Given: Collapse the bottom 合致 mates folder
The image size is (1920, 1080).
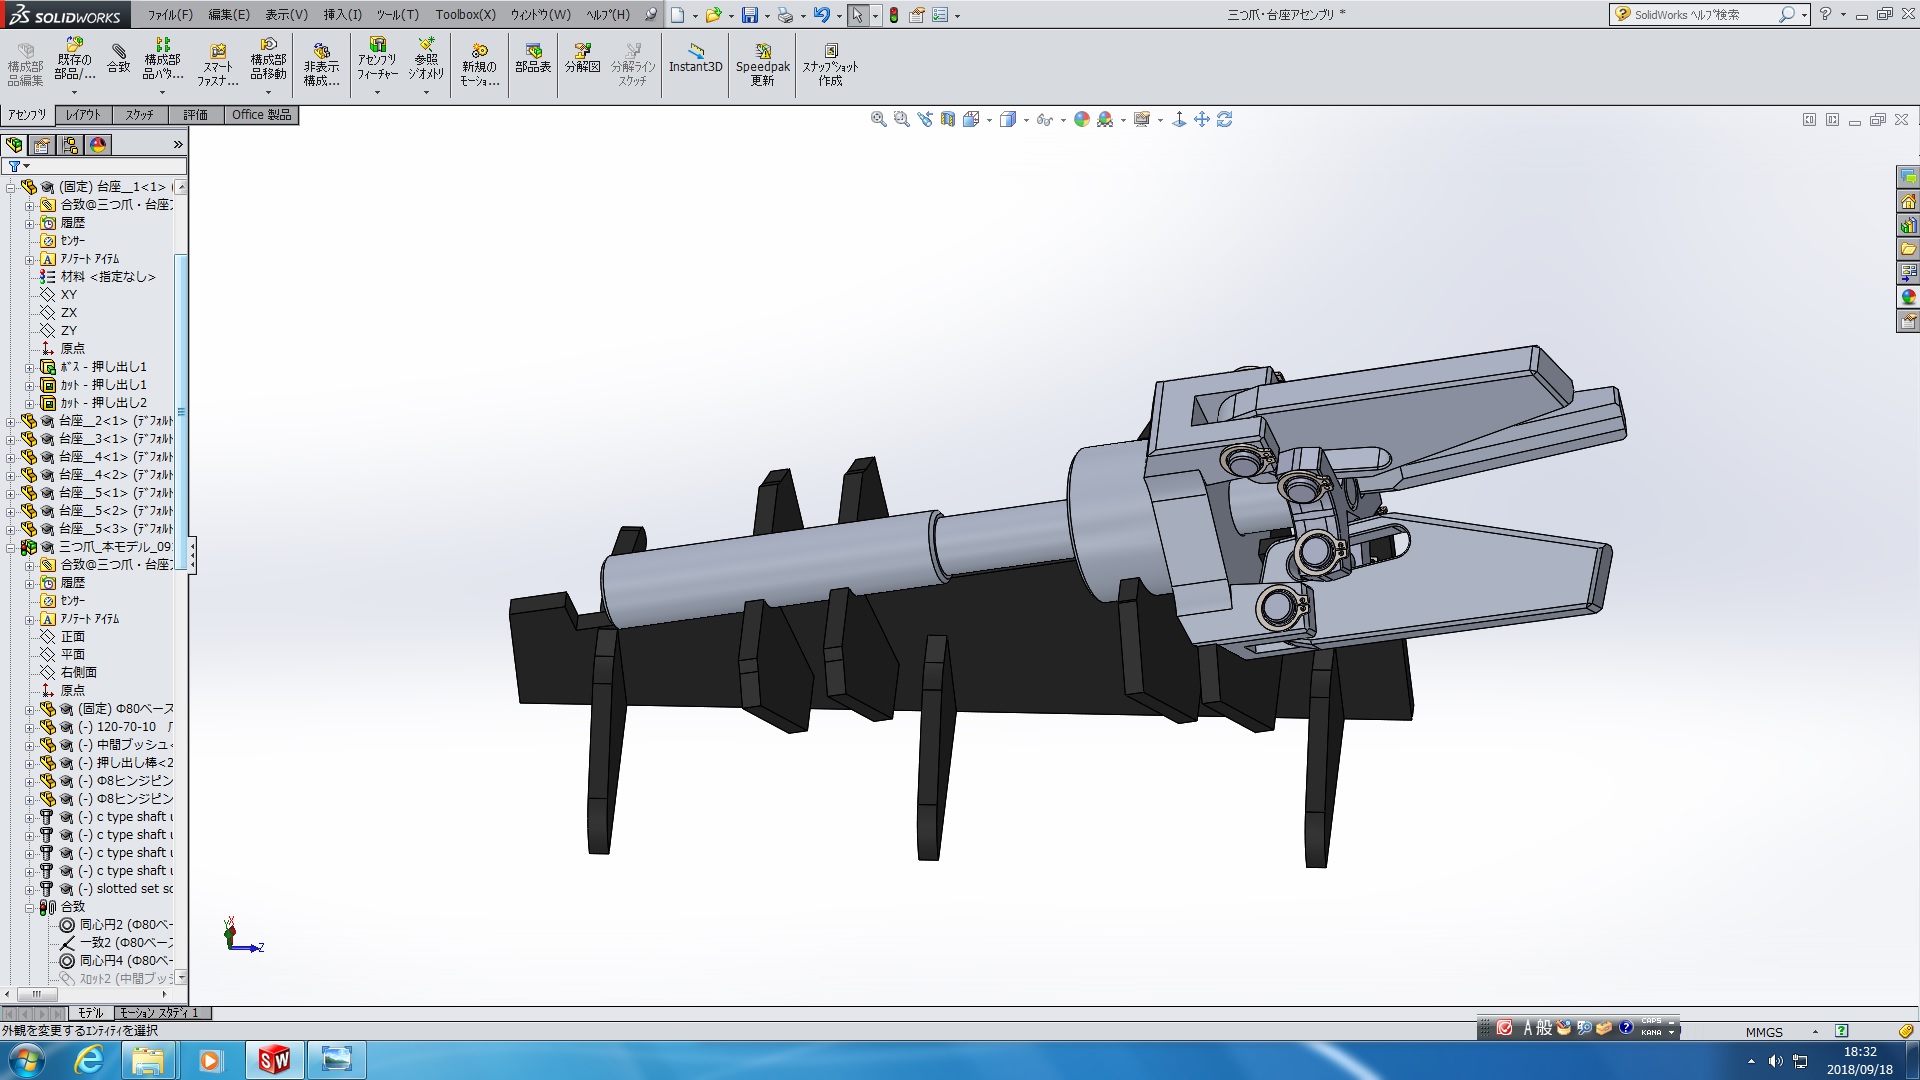Looking at the screenshot, I should tap(29, 907).
